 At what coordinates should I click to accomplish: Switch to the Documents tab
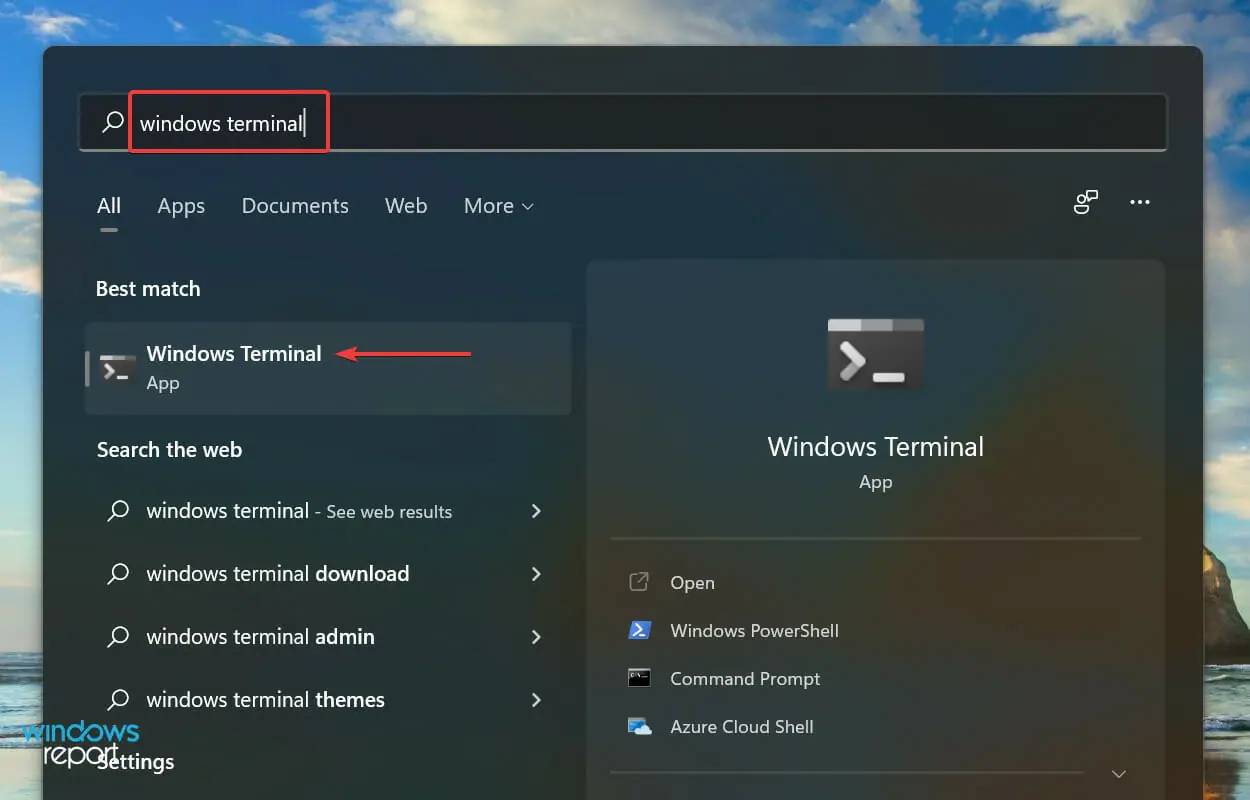pos(295,206)
